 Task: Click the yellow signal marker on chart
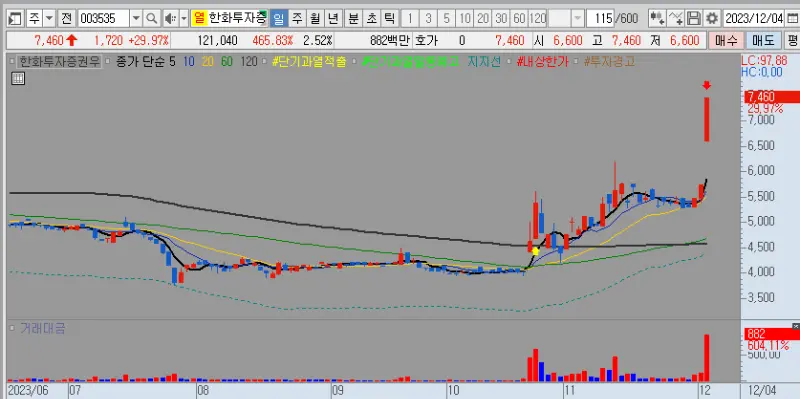point(535,251)
